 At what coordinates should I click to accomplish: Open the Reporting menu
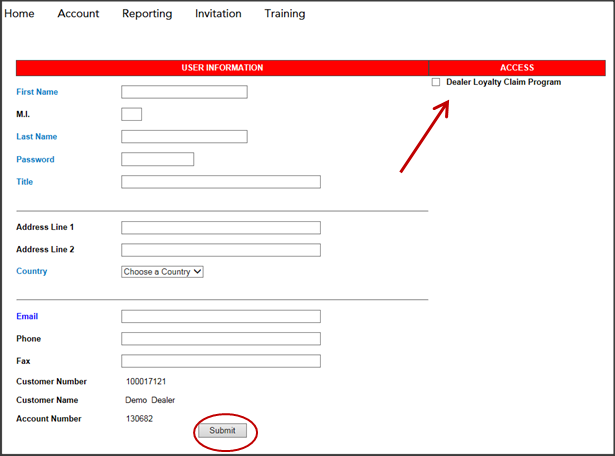click(147, 14)
